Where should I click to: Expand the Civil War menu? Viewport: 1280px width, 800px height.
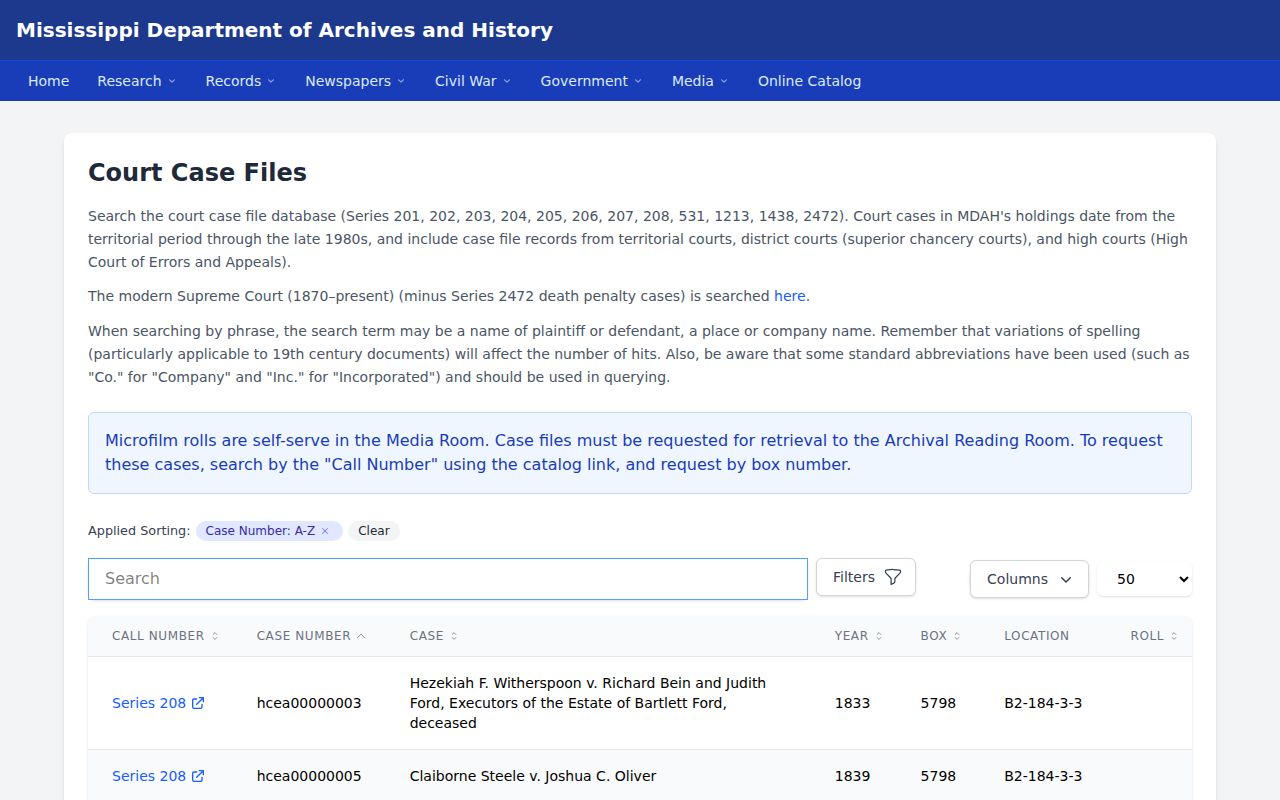point(472,81)
